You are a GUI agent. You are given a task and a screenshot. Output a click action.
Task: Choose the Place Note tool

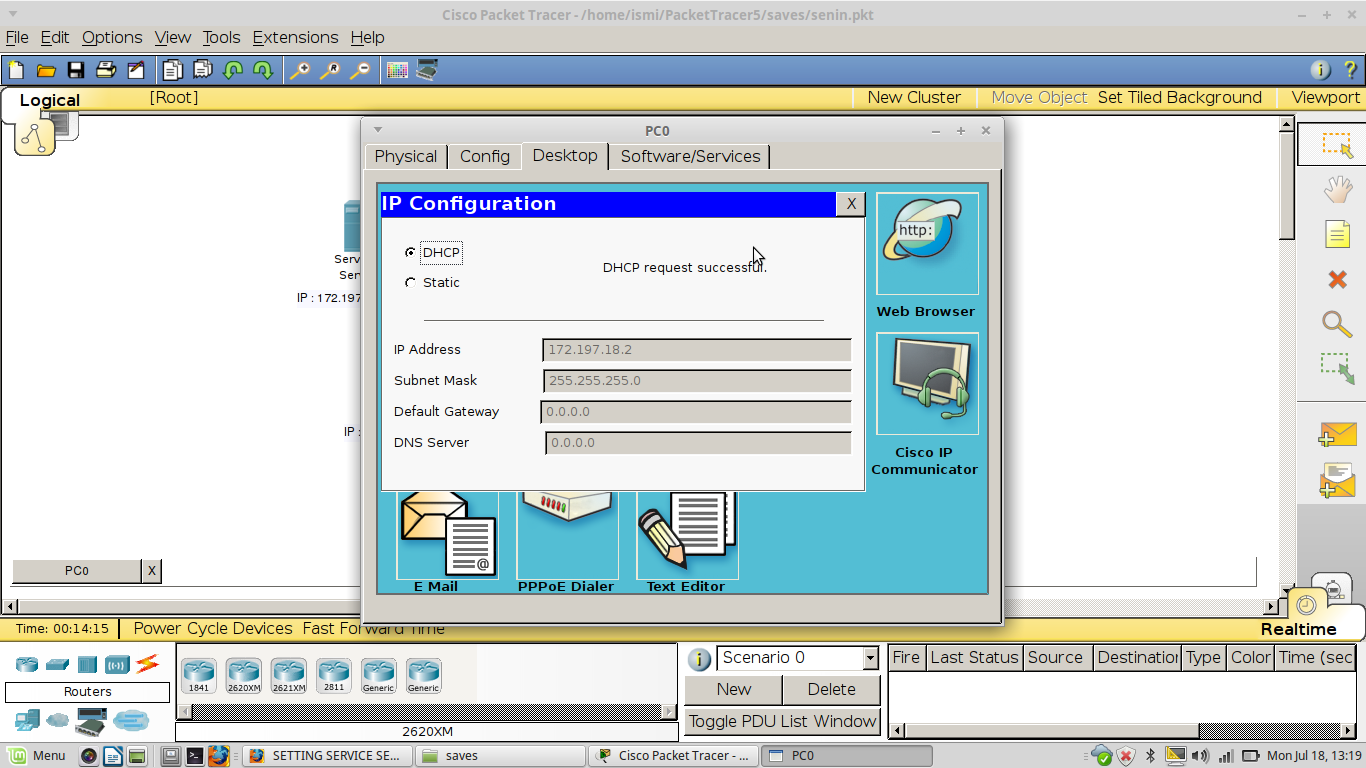pos(1337,234)
